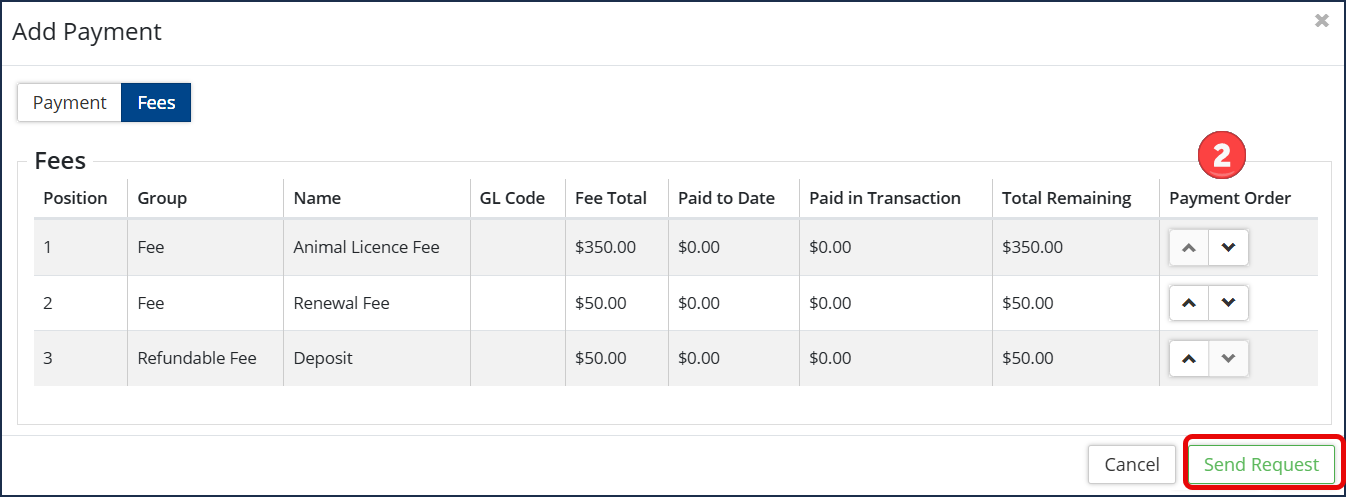Click the red step 2 marker
Screen dimensions: 1346x497
(1221, 156)
